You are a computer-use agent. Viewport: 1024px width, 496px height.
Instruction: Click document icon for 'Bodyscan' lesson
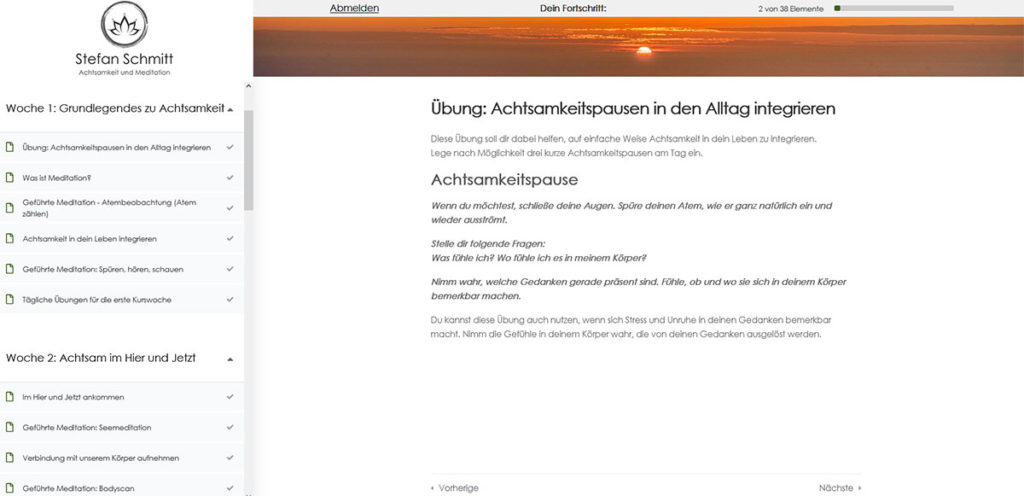coord(9,488)
